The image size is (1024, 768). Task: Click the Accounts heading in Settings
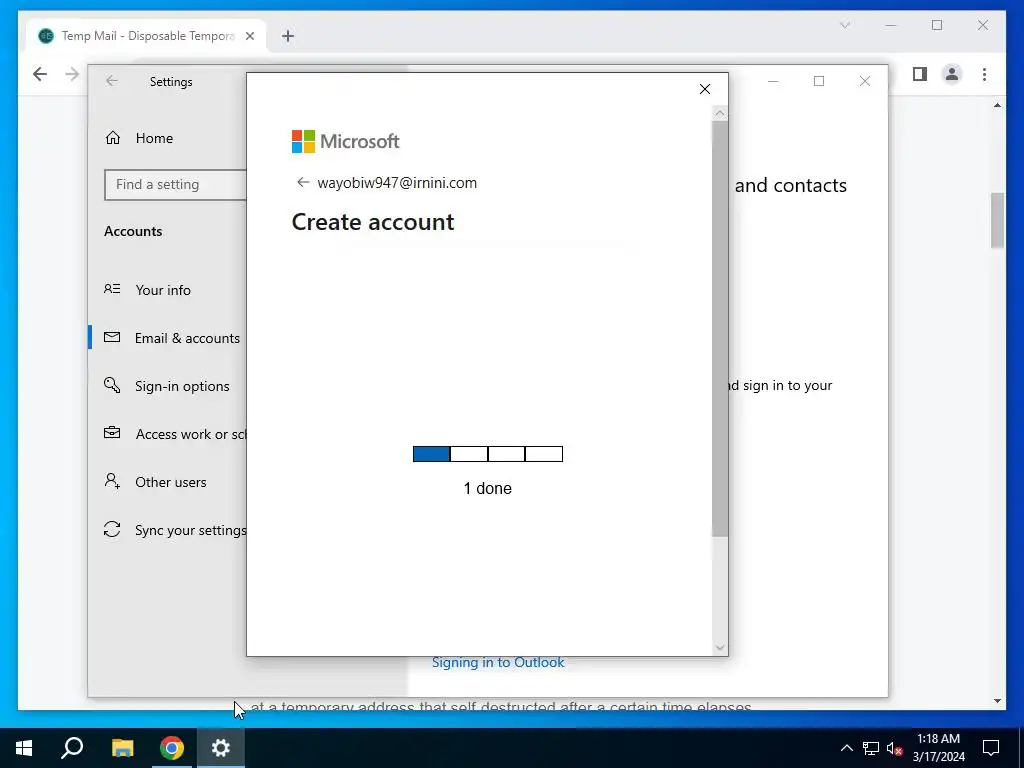point(133,231)
